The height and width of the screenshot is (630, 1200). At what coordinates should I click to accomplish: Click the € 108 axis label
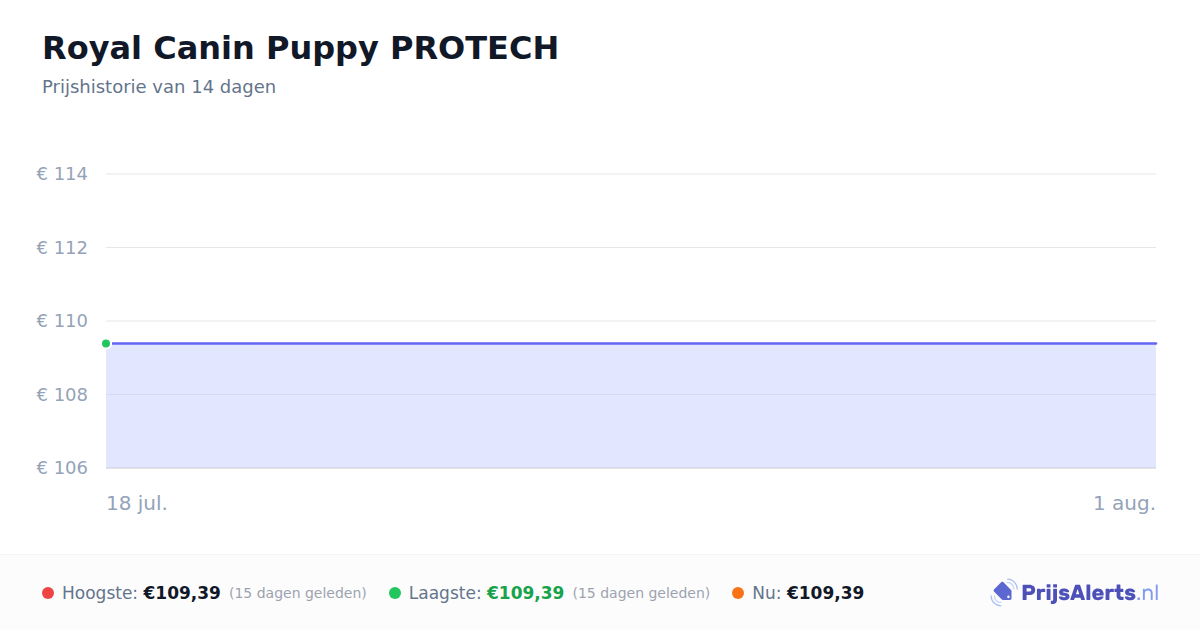pos(62,394)
